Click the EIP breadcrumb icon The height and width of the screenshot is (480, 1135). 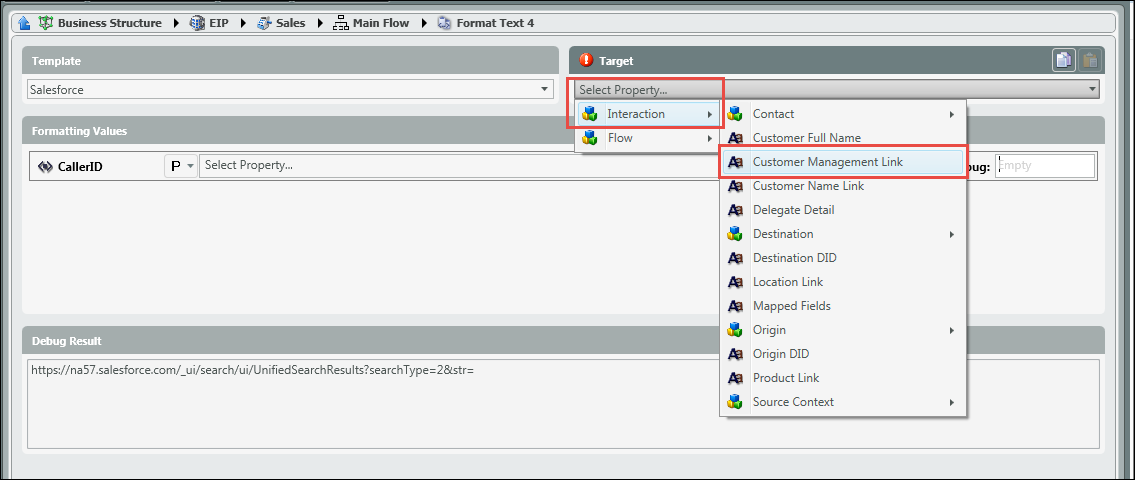tap(197, 23)
